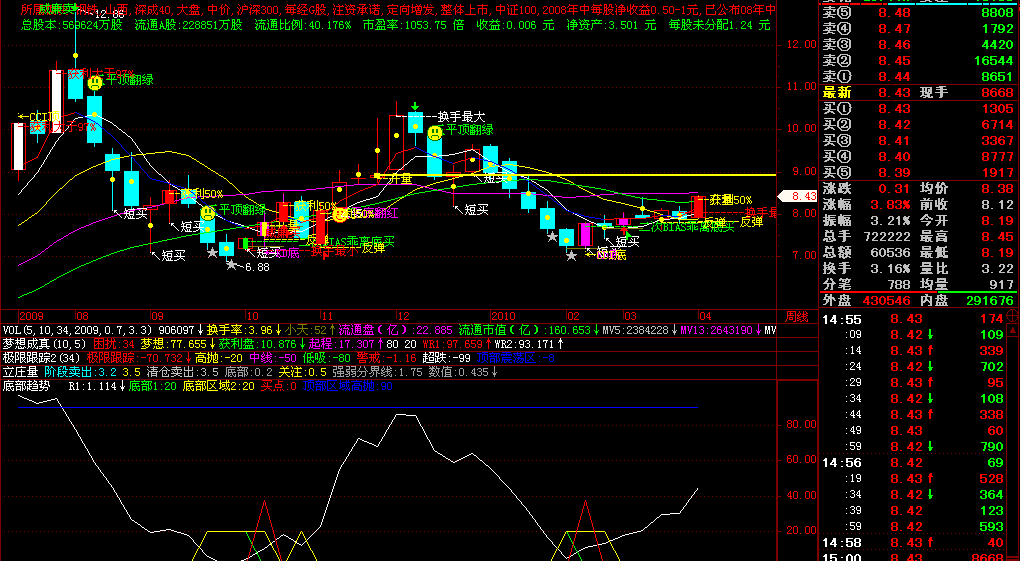Screen dimensions: 1020x561
Task: Select the 买⑤ bid row at 8.39
Action: coord(918,172)
